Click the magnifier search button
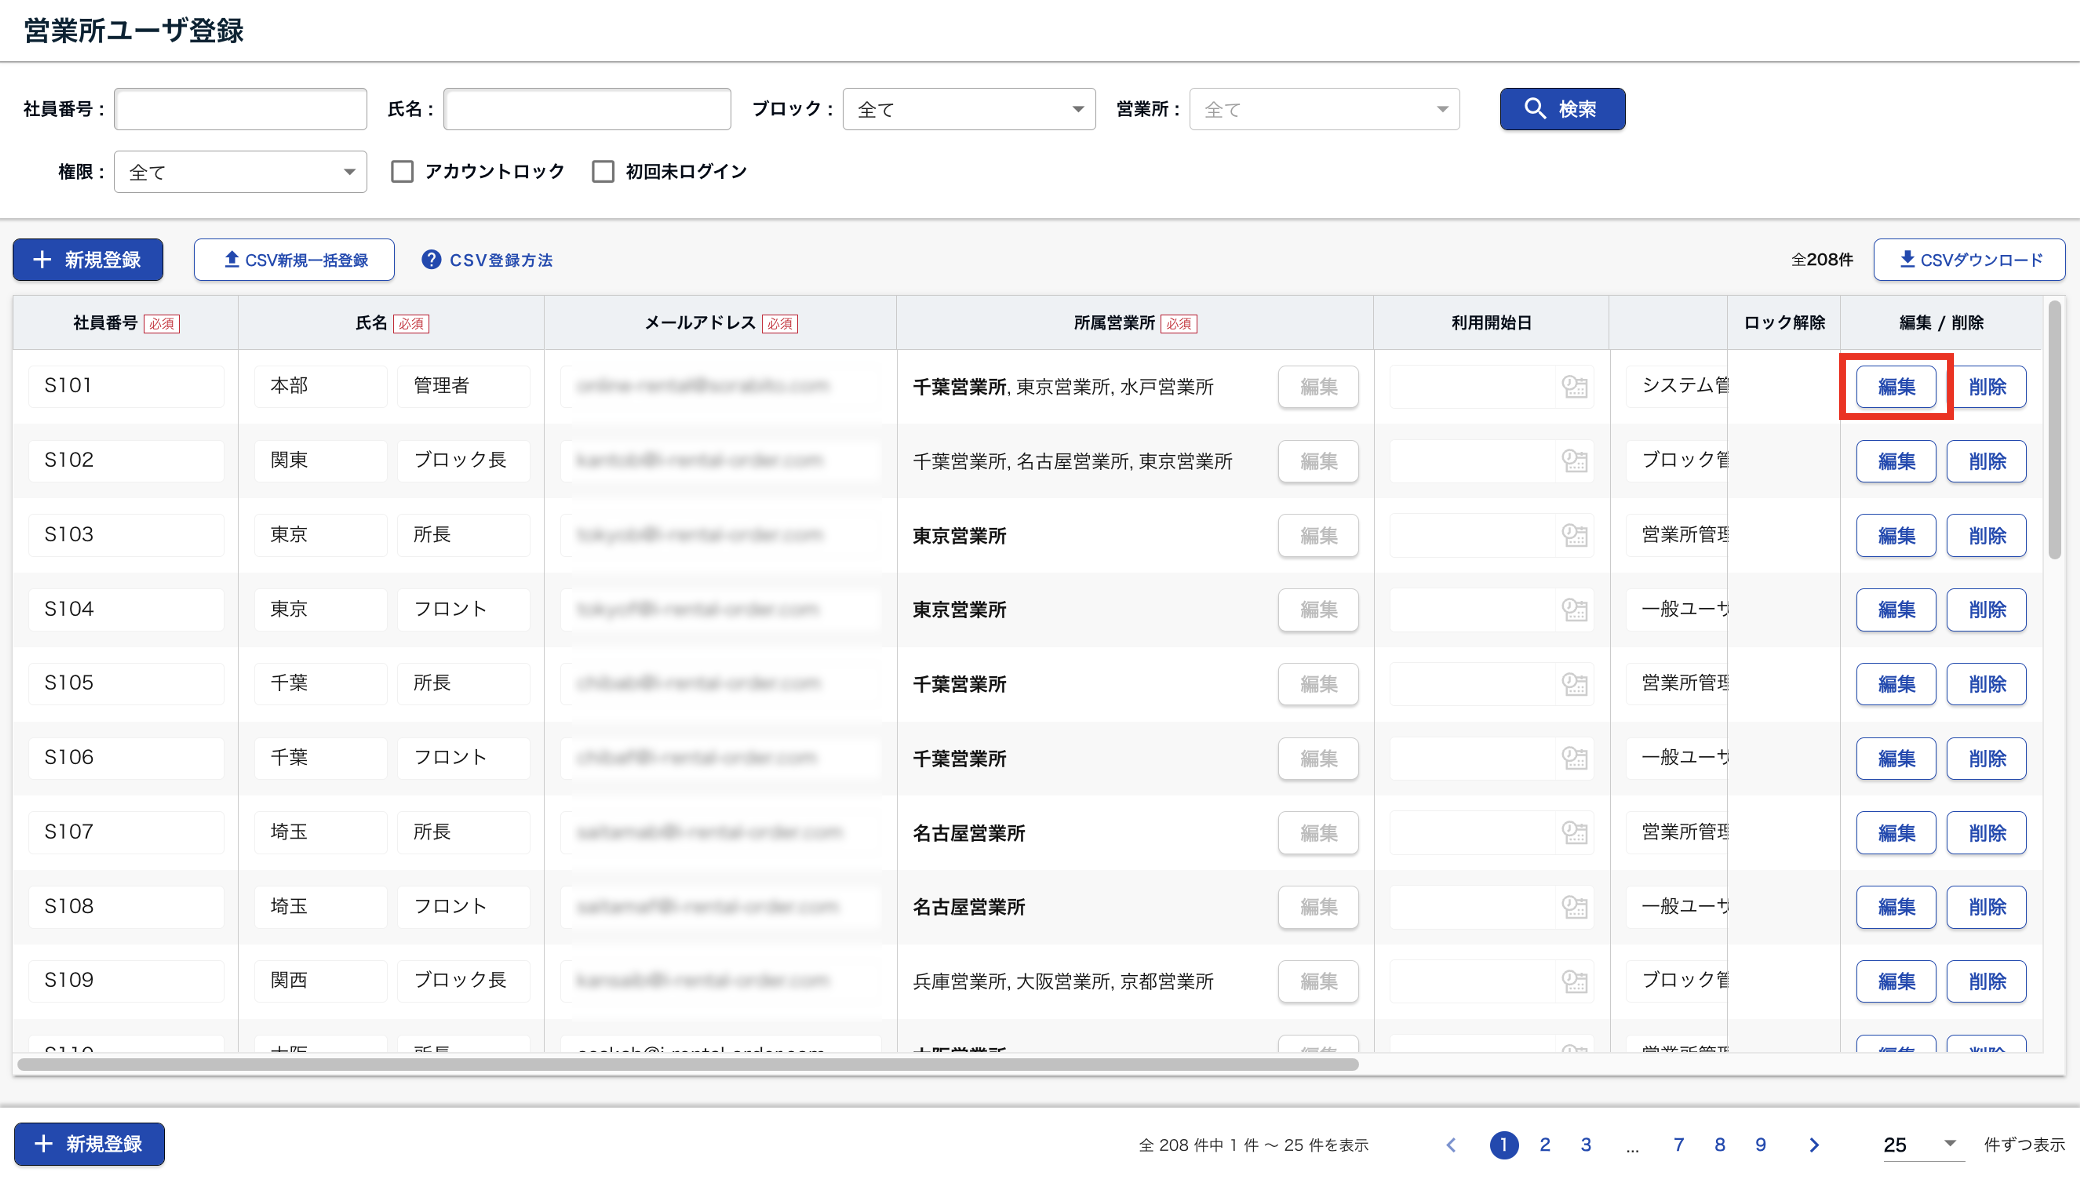The width and height of the screenshot is (2080, 1182). [1561, 109]
